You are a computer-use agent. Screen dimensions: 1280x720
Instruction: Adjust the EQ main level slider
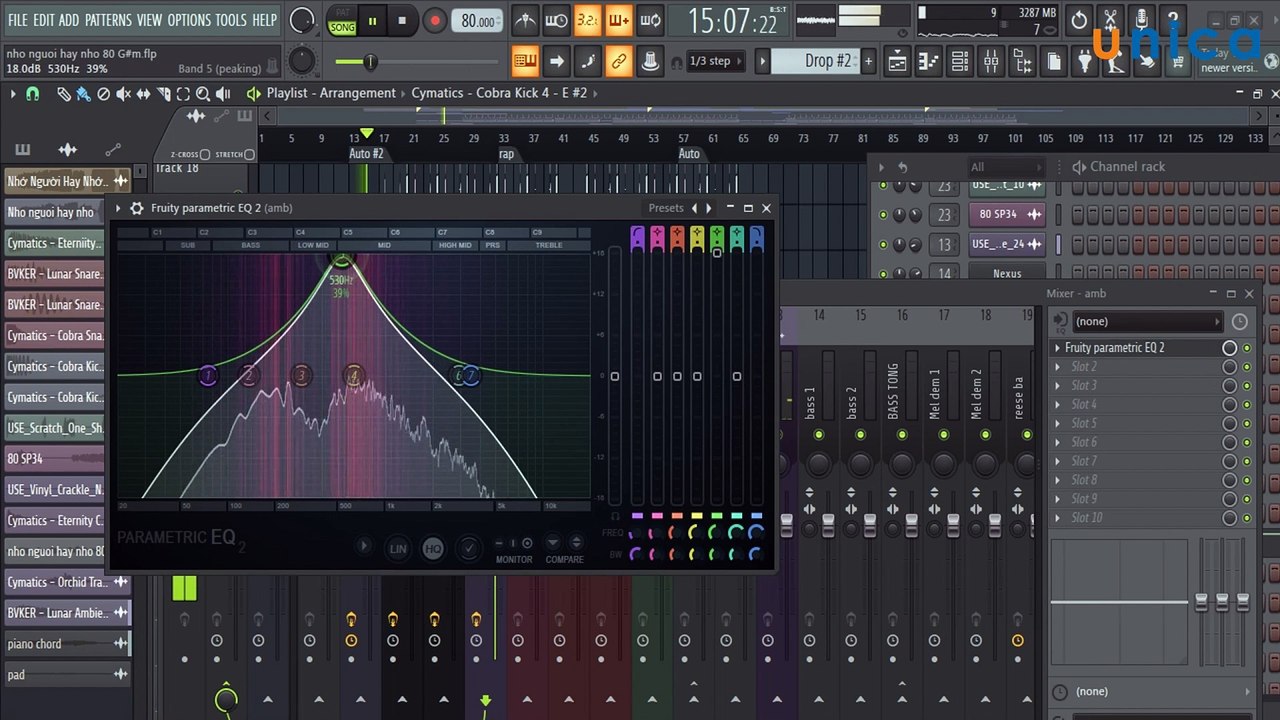(615, 376)
